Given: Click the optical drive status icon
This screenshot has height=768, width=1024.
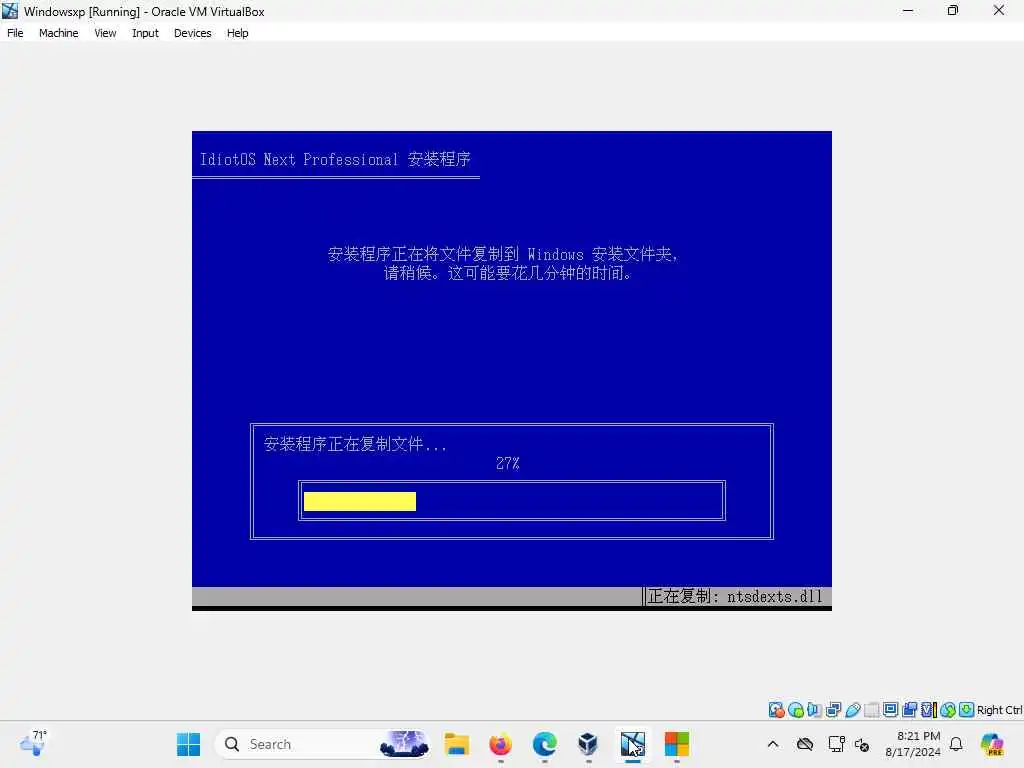Looking at the screenshot, I should point(795,710).
